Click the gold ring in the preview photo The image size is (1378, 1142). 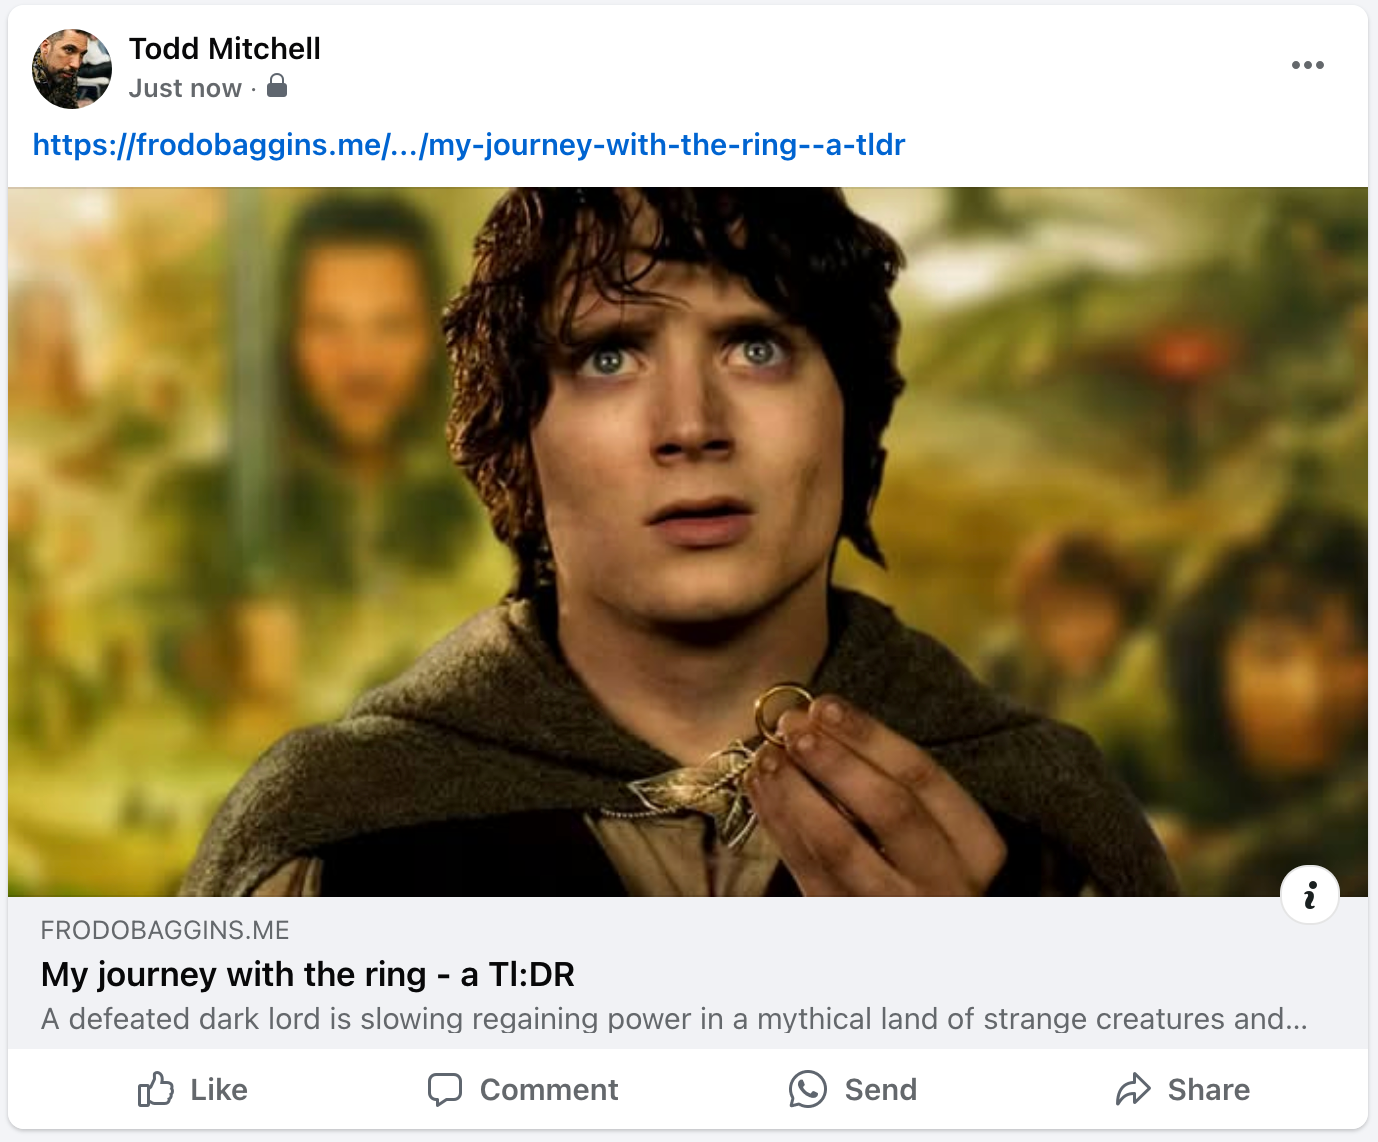(782, 711)
